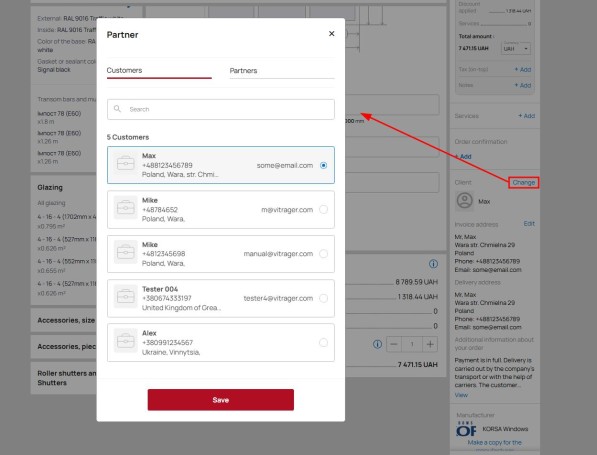Click briefcase icon for Mike +48784652
The height and width of the screenshot is (455, 597).
pyautogui.click(x=126, y=208)
